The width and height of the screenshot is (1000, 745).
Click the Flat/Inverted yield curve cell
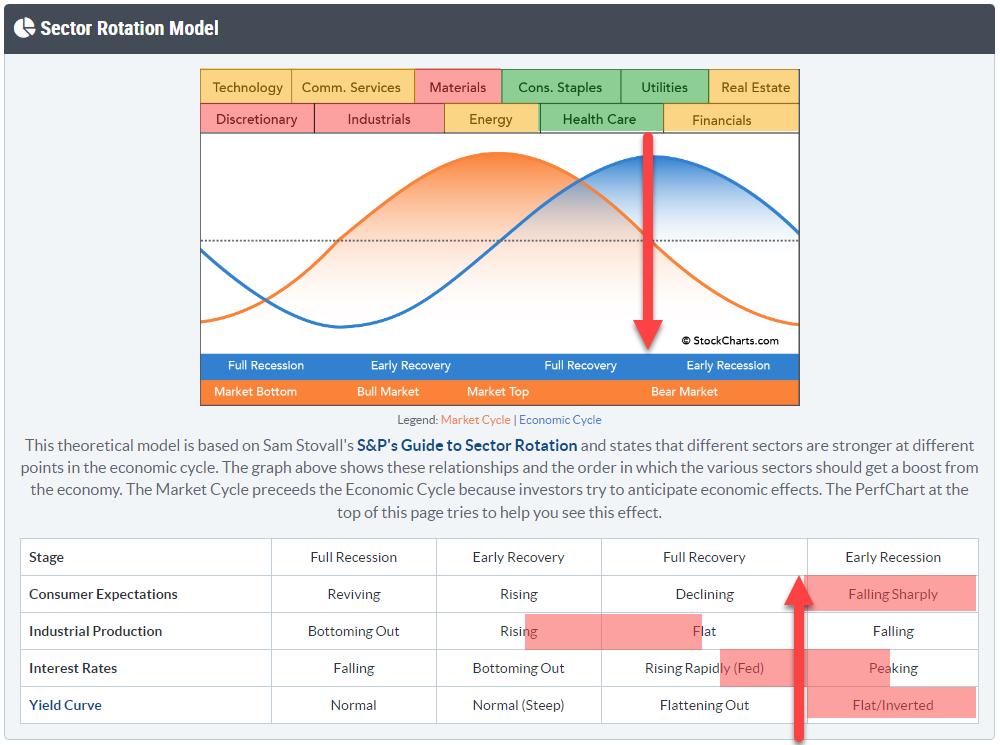(893, 705)
